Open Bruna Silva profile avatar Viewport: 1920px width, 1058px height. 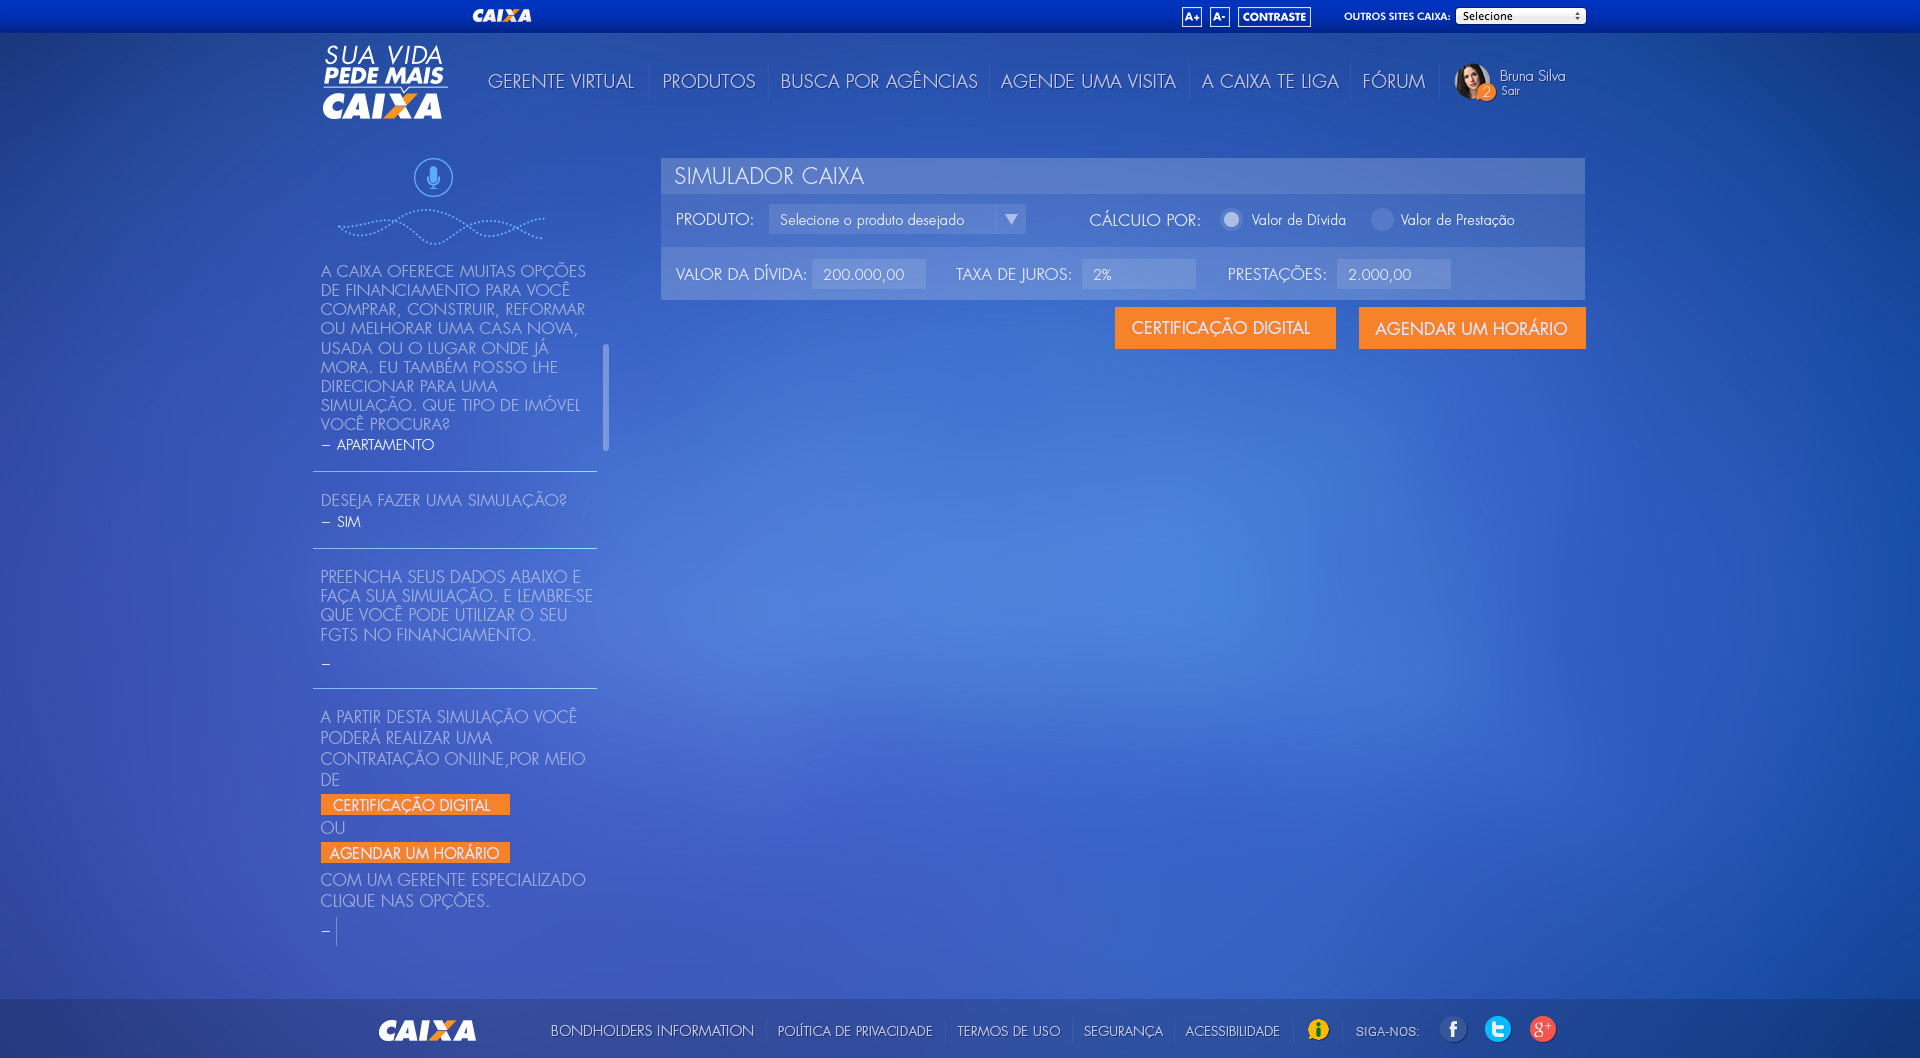(1471, 81)
